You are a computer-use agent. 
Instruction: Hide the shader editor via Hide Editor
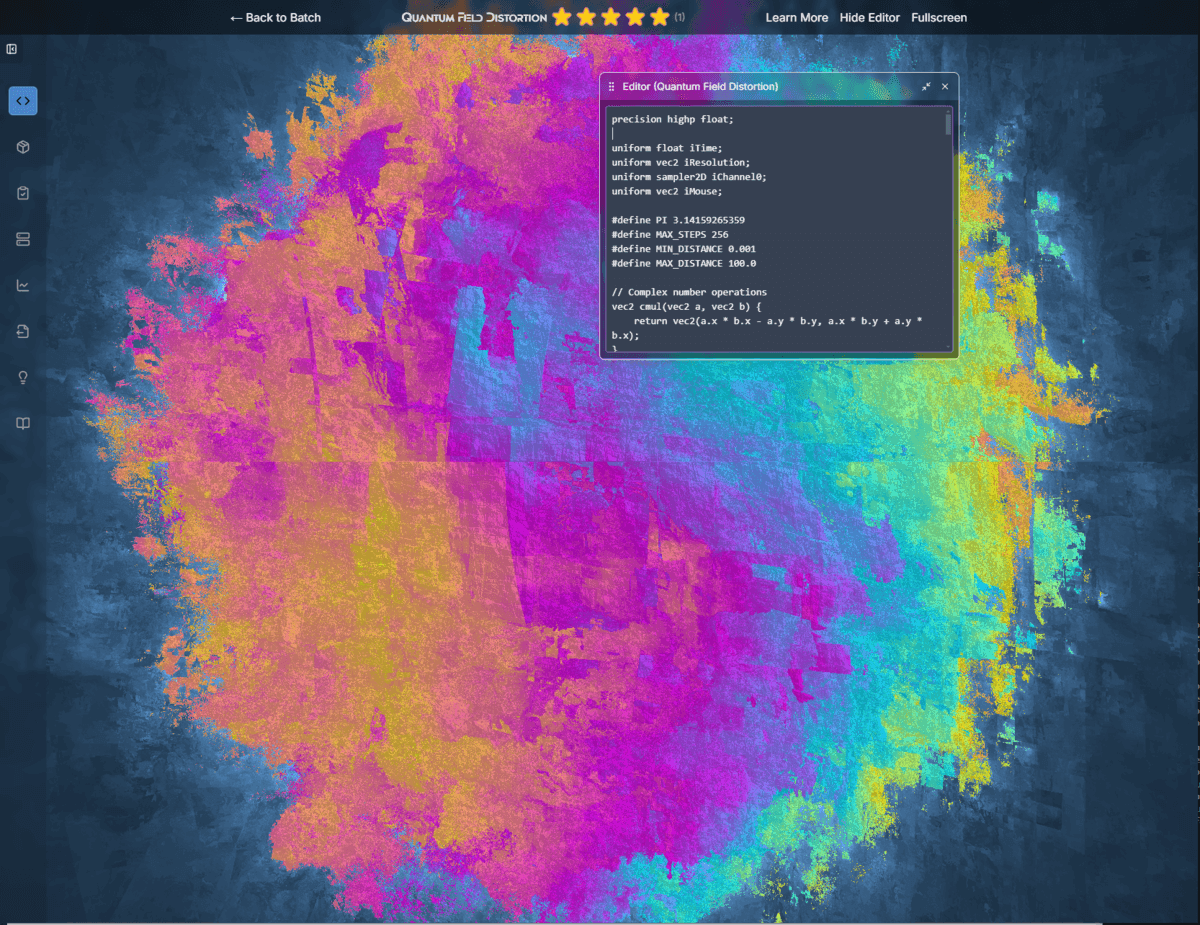pyautogui.click(x=869, y=17)
